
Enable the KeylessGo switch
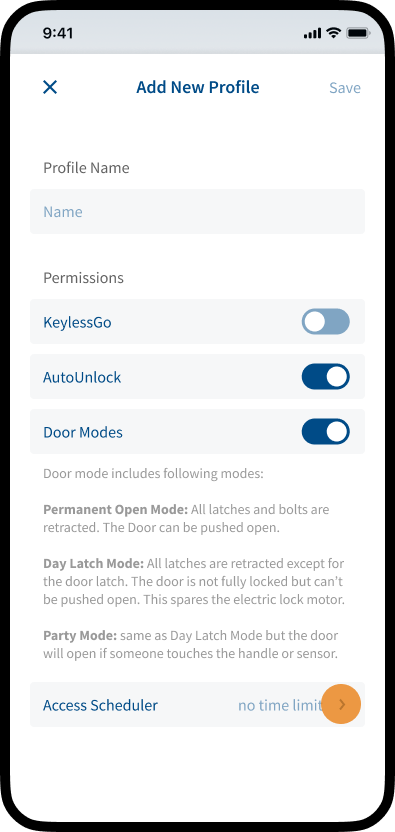pyautogui.click(x=325, y=322)
